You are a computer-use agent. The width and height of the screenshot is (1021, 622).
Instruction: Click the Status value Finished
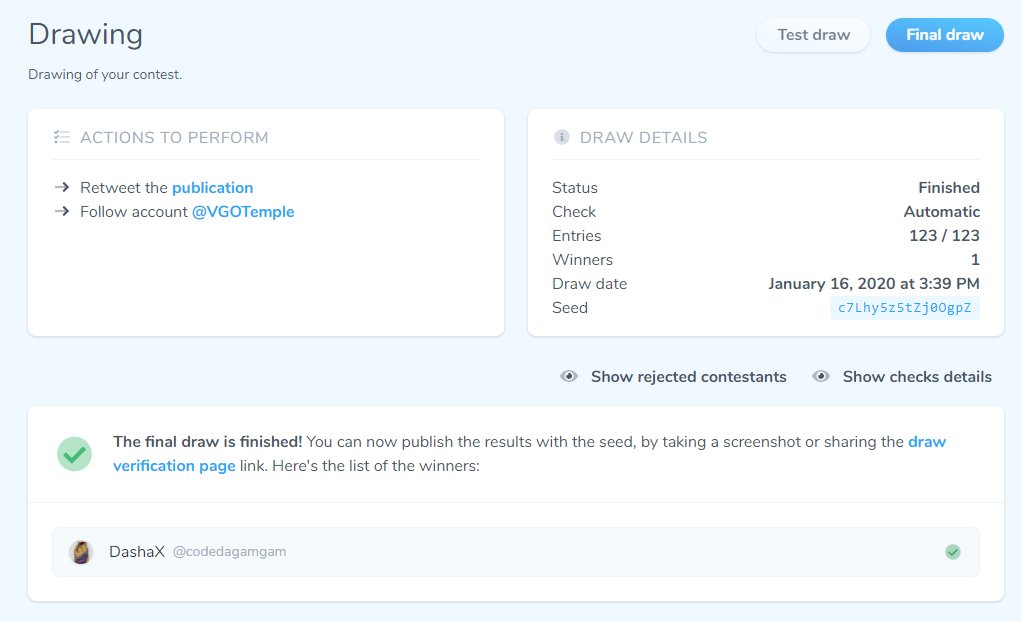(949, 188)
